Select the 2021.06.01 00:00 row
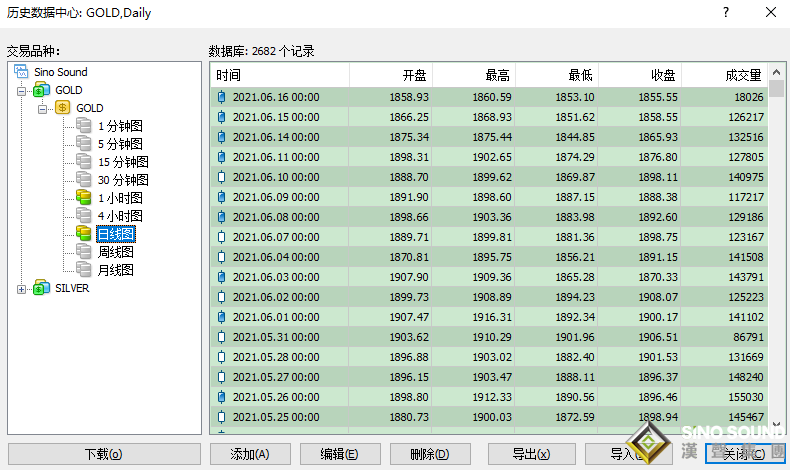790x470 pixels. 489,317
